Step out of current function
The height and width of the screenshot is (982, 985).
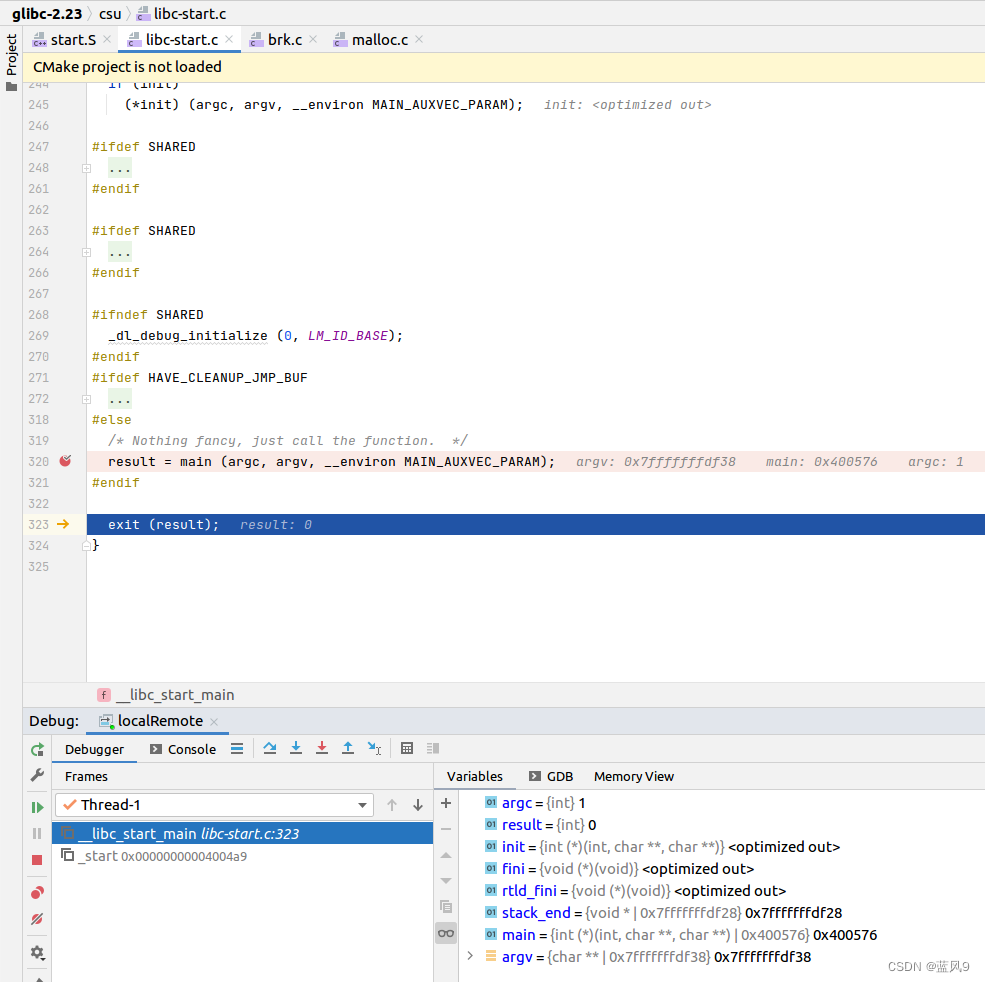tap(347, 748)
